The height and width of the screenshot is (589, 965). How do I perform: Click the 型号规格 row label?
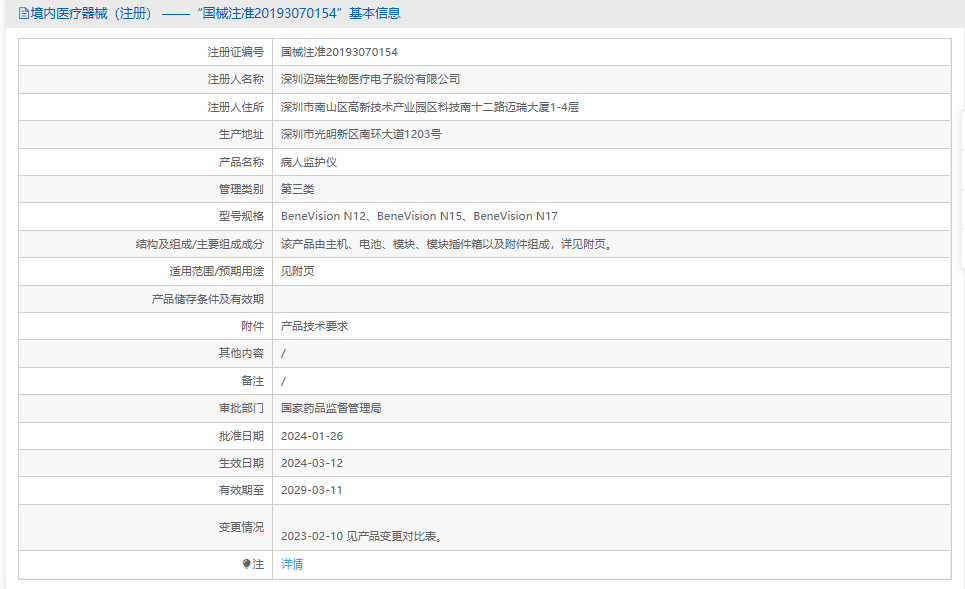click(x=241, y=216)
